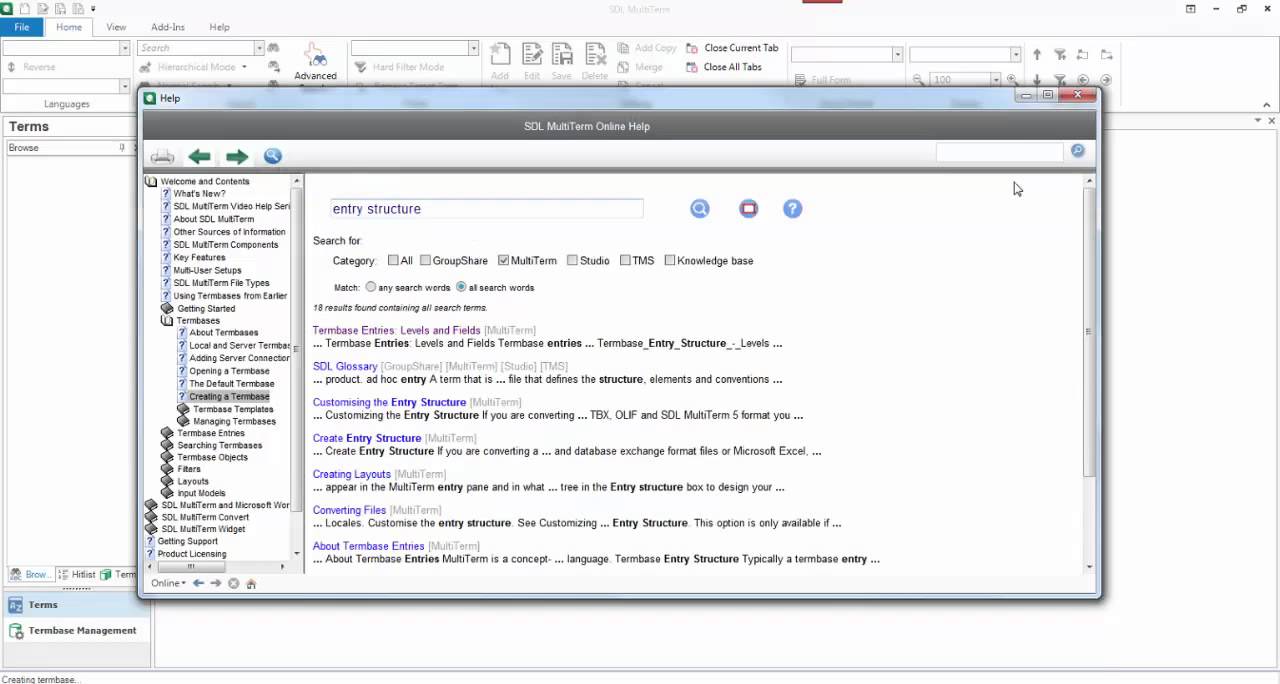Click the Save entry ribbon icon
Viewport: 1280px width, 684px height.
tap(562, 61)
